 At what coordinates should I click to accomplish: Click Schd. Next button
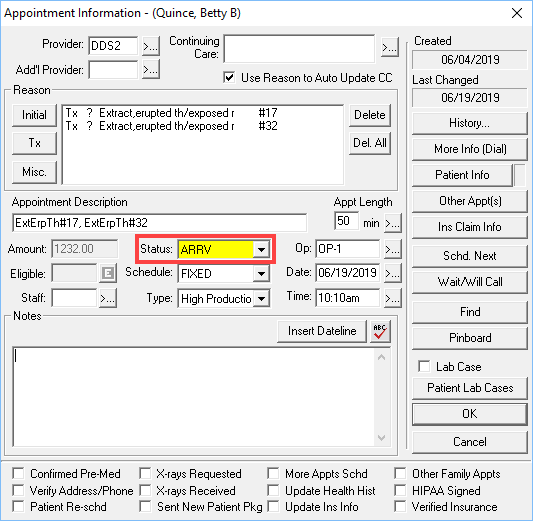tap(469, 256)
